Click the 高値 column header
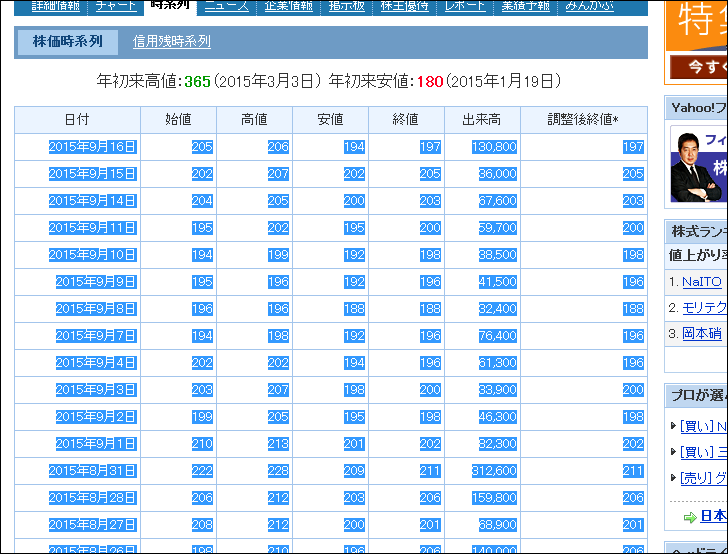728x554 pixels. click(x=254, y=120)
